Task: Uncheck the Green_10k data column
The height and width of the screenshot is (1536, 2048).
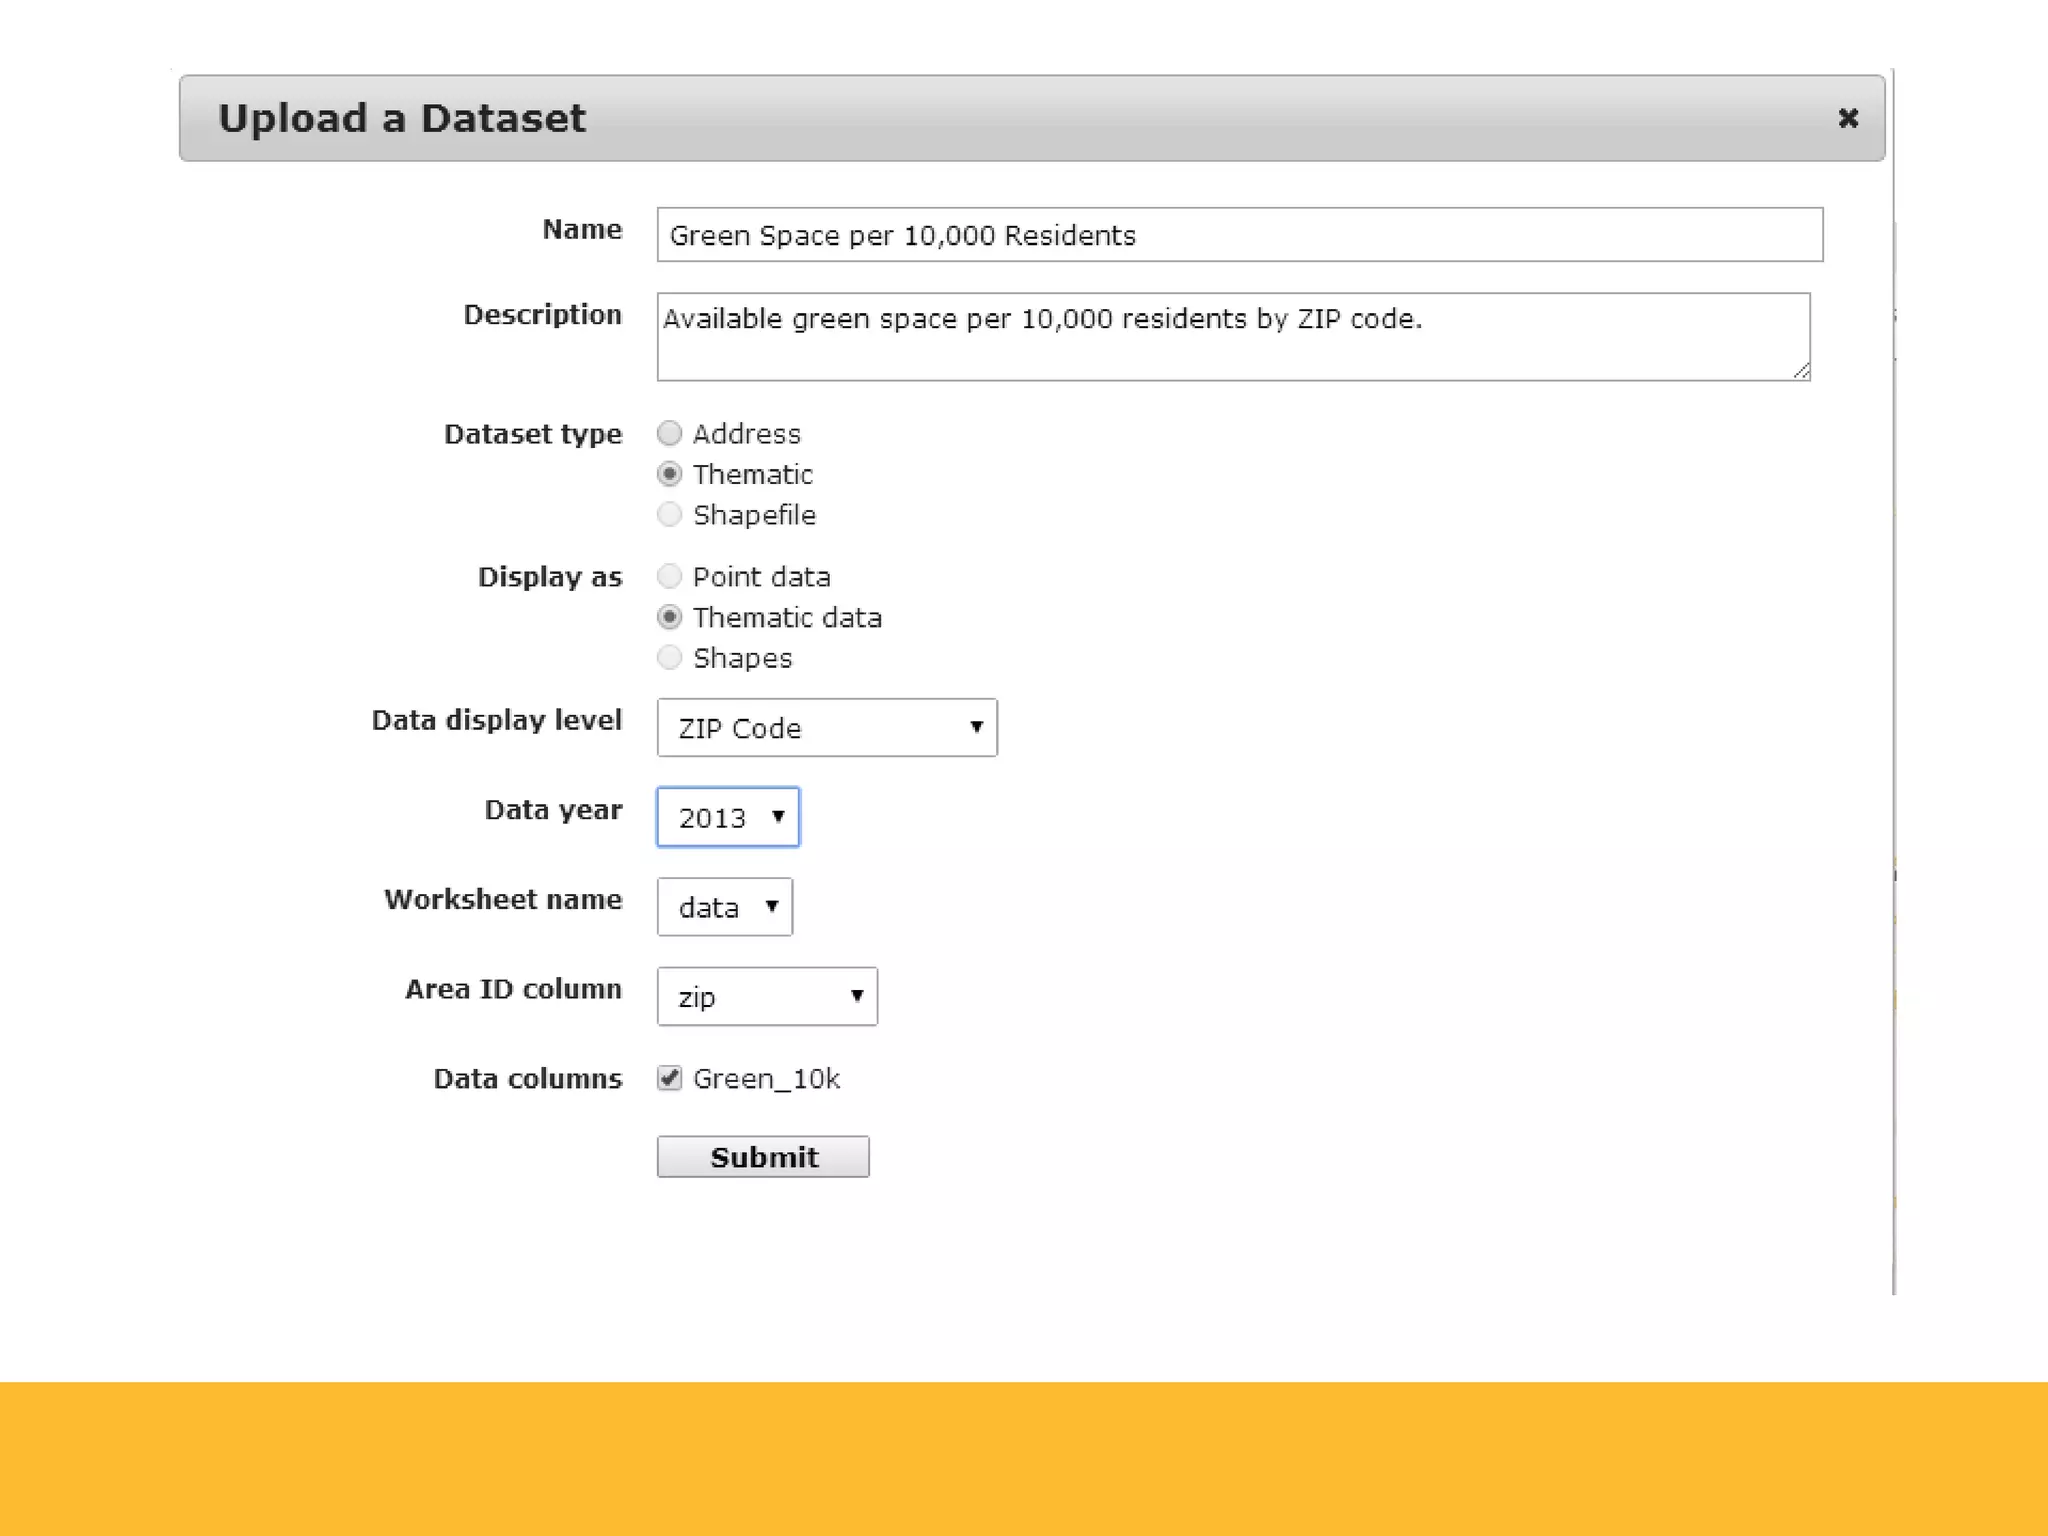Action: tap(669, 1078)
